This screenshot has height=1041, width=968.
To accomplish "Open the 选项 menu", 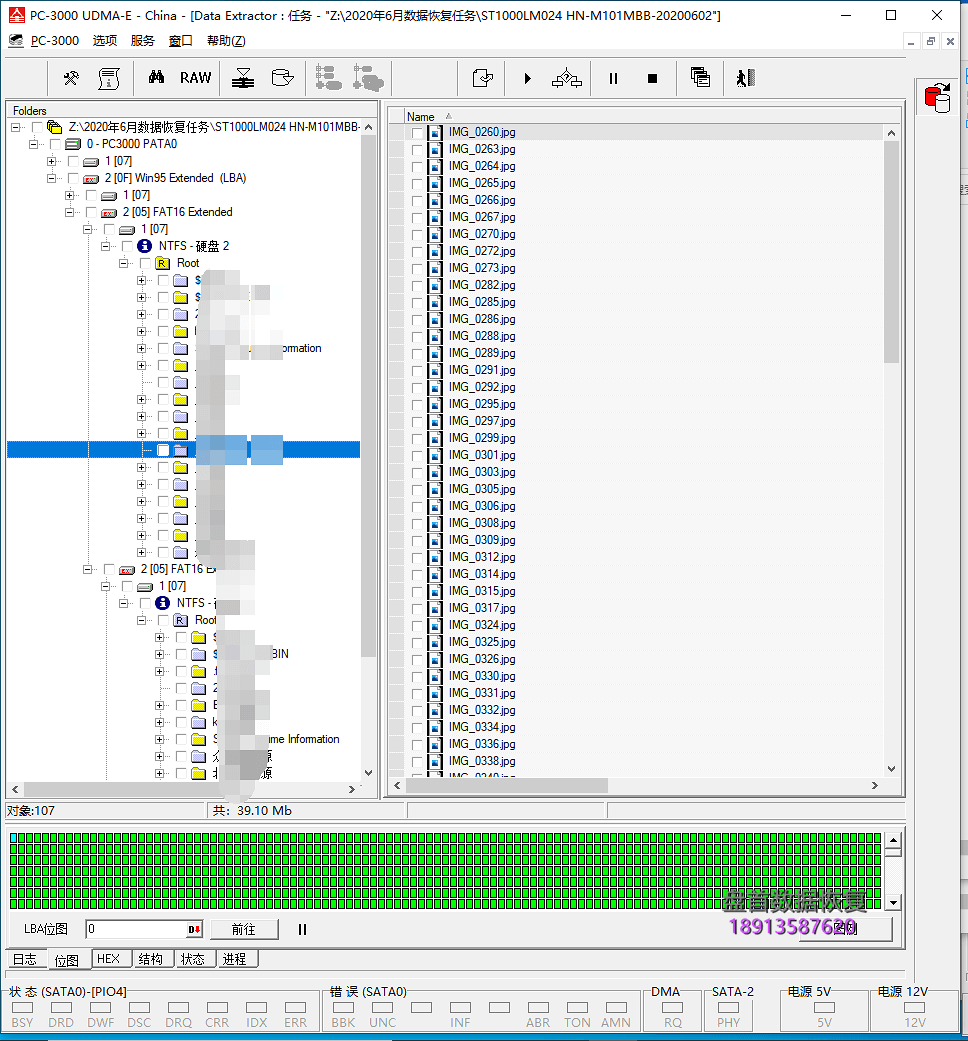I will point(104,41).
